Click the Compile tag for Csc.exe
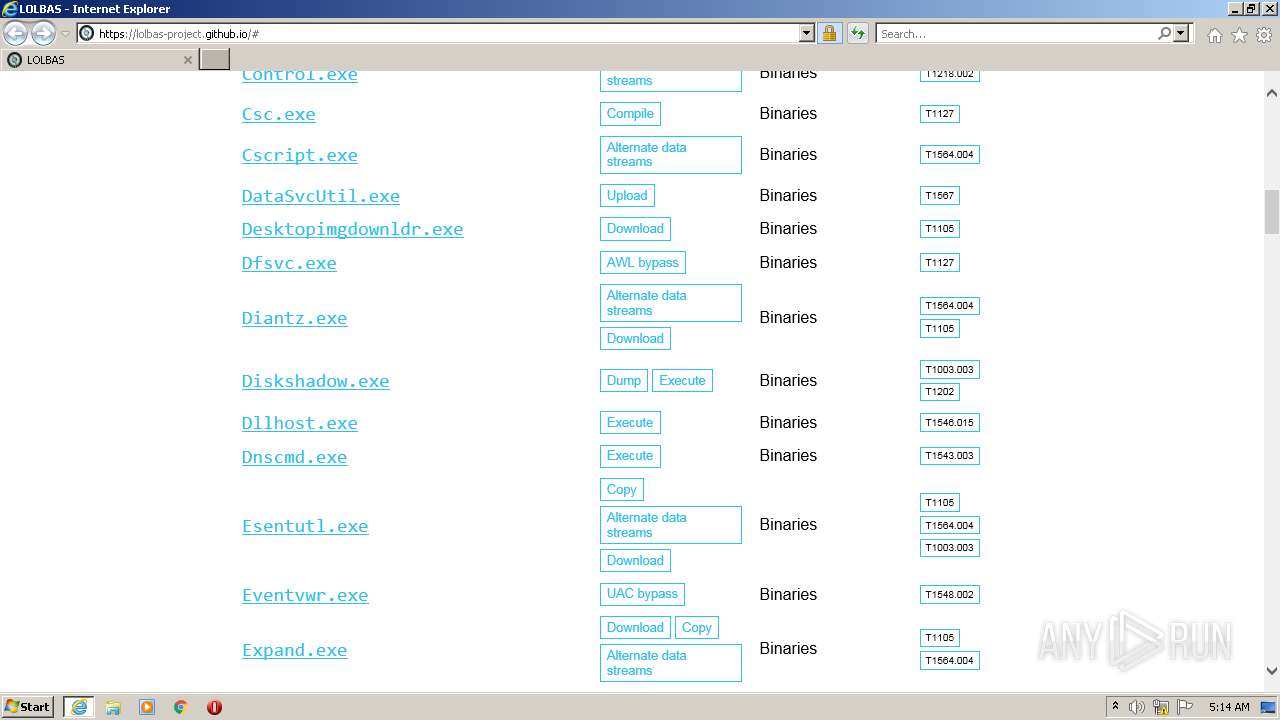This screenshot has height=720, width=1280. (x=630, y=114)
